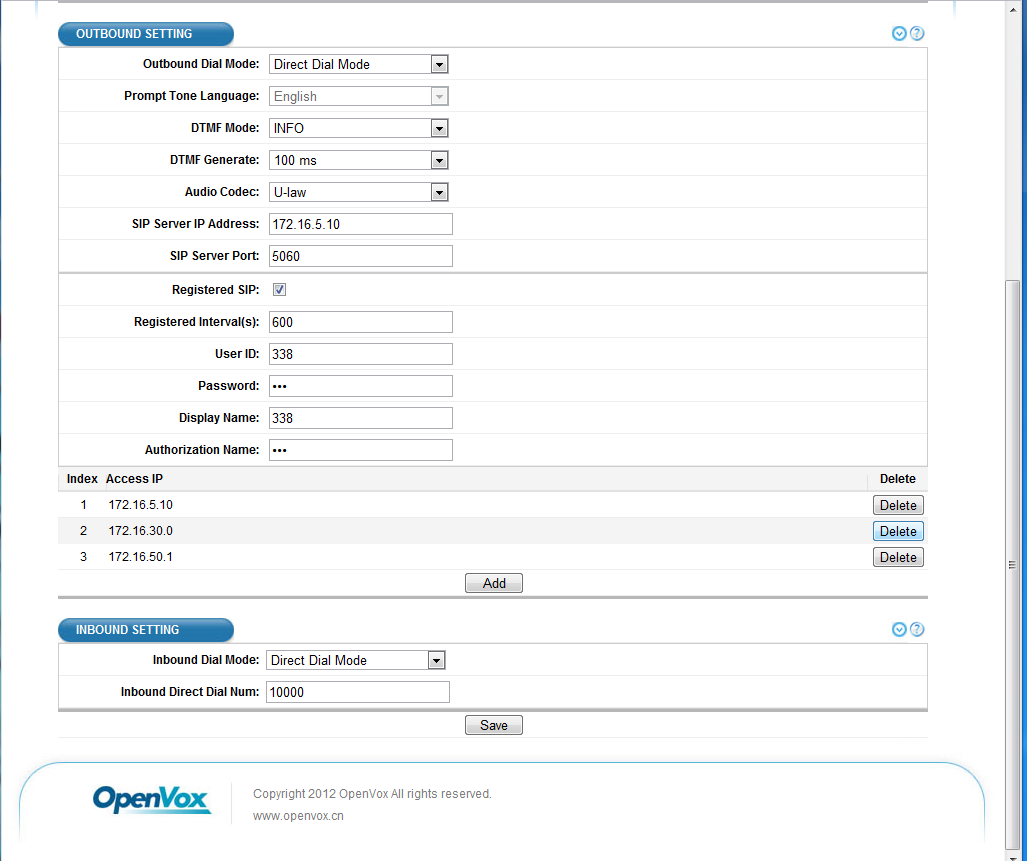Expand the DTMF Mode dropdown
The width and height of the screenshot is (1027, 861).
pyautogui.click(x=358, y=128)
